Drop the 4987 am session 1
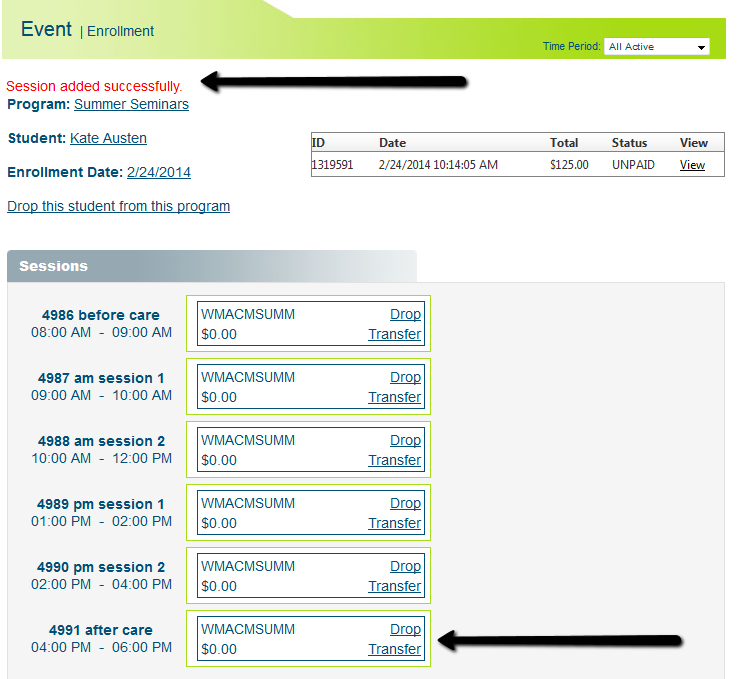This screenshot has width=741, height=679. pos(405,377)
